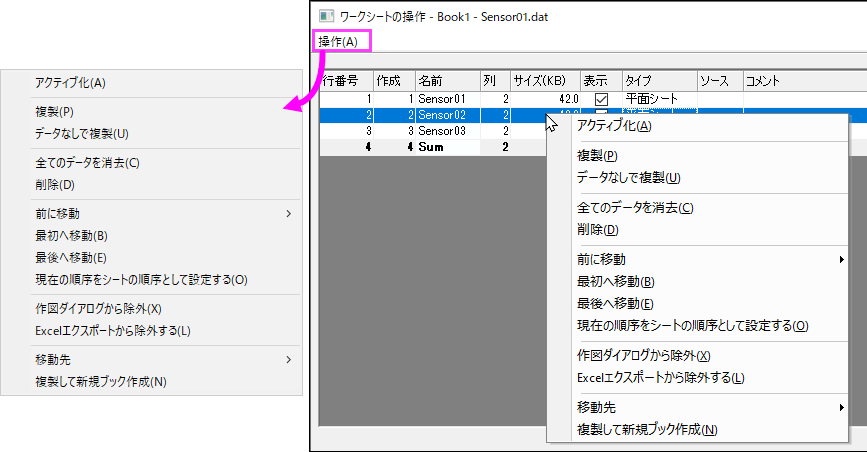
Task: Choose アクティブ化(A) in the cursor context menu
Action: pyautogui.click(x=614, y=126)
